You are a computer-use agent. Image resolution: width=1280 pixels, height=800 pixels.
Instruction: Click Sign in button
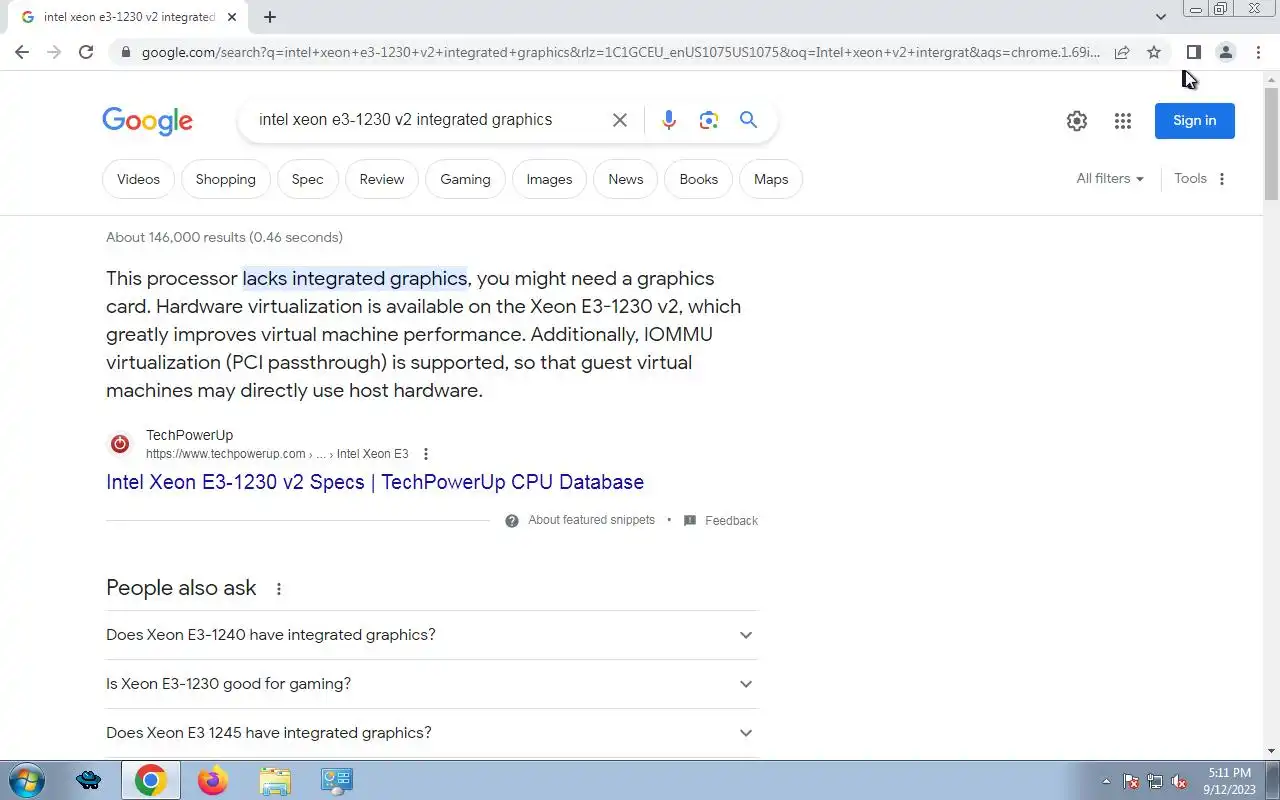(1194, 121)
